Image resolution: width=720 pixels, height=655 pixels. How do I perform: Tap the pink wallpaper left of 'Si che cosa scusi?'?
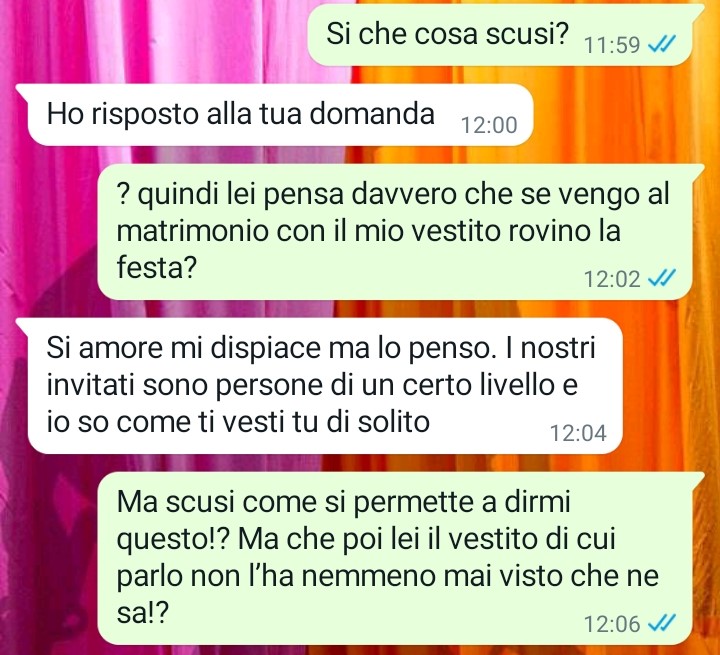coord(152,35)
